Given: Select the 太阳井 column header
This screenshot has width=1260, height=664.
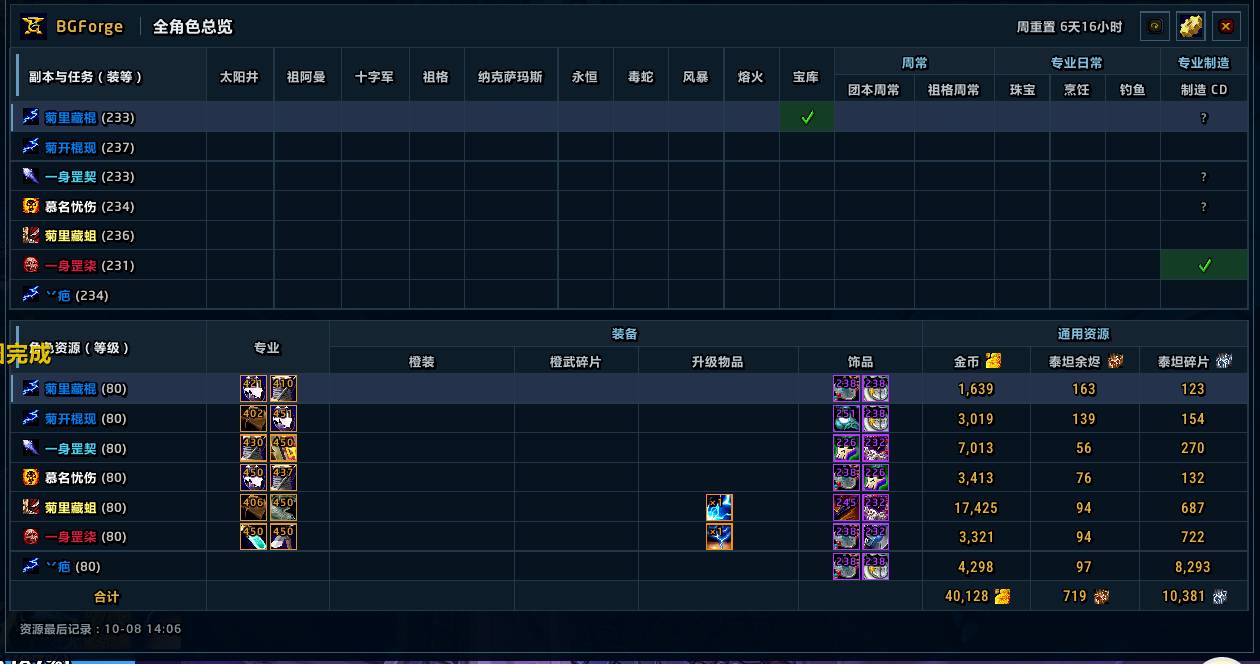Looking at the screenshot, I should point(239,77).
